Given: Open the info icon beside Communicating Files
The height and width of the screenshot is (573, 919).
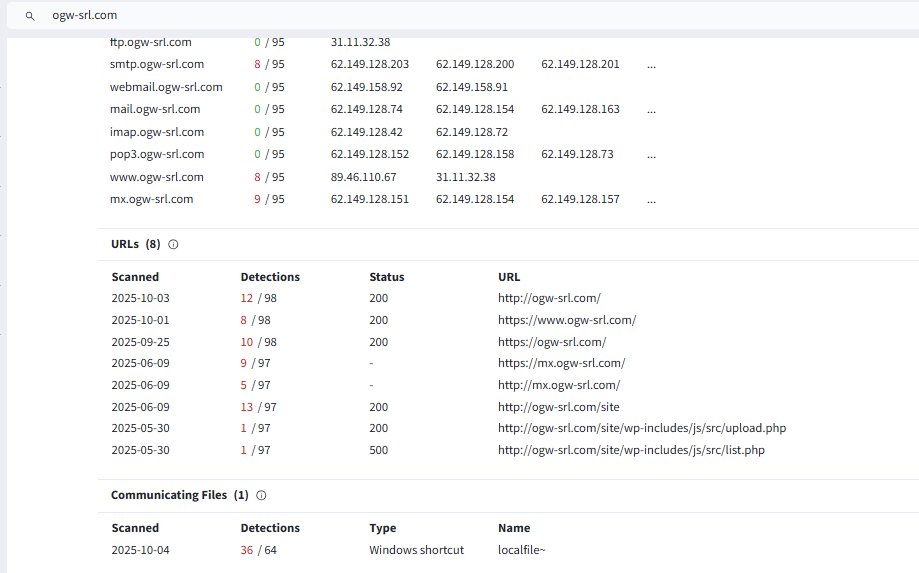Looking at the screenshot, I should point(261,495).
